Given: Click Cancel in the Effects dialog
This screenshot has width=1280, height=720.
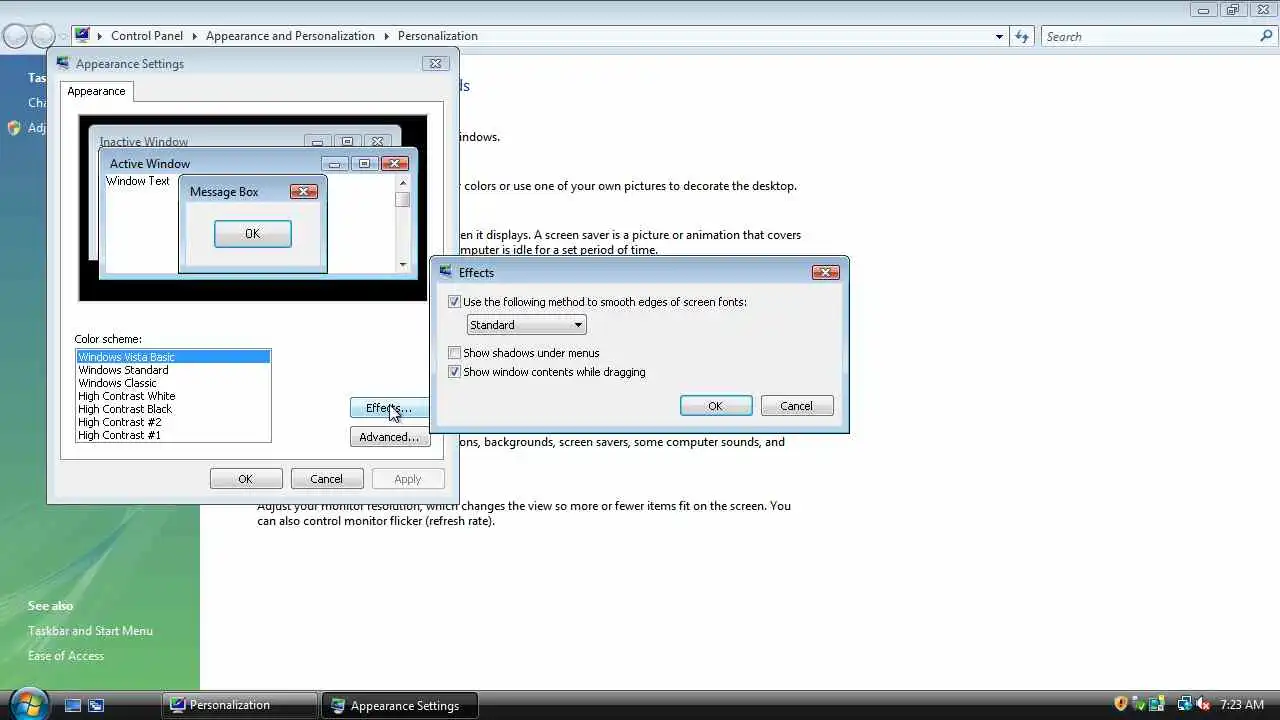Looking at the screenshot, I should [x=797, y=406].
